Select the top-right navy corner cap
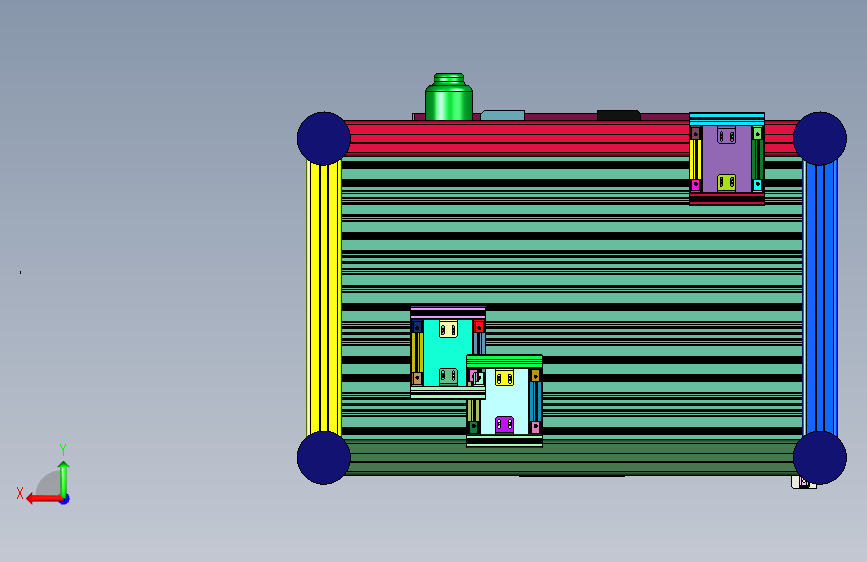Image resolution: width=867 pixels, height=562 pixels. (819, 138)
